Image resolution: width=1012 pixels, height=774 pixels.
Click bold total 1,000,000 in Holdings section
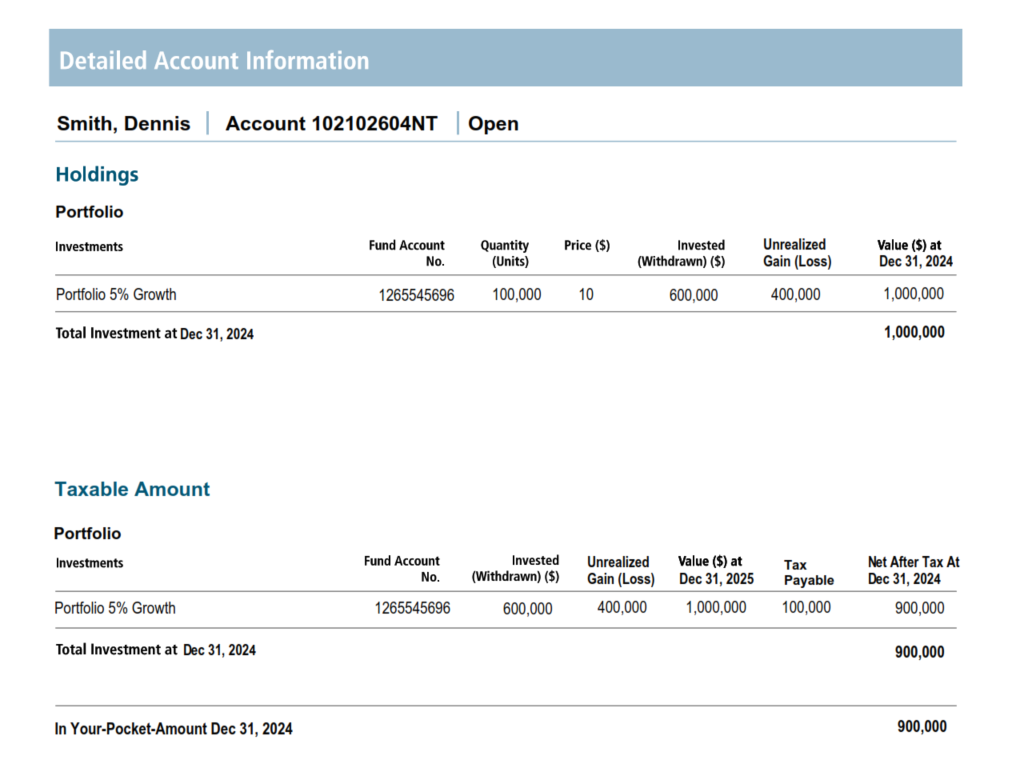914,332
